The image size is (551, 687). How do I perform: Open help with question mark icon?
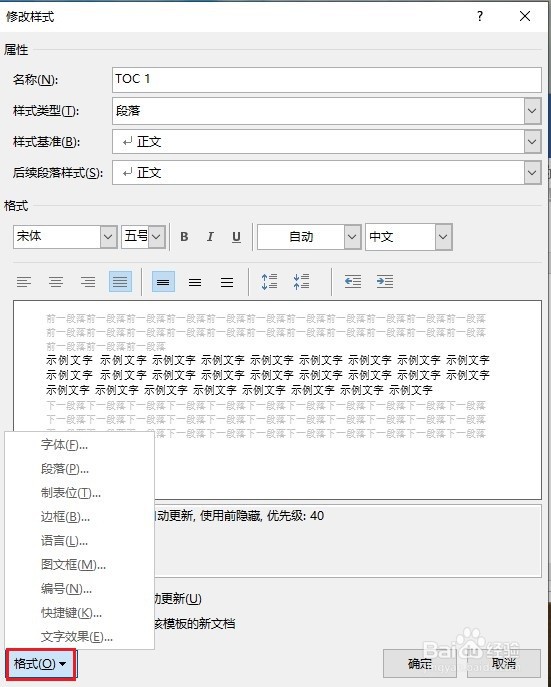pyautogui.click(x=480, y=16)
